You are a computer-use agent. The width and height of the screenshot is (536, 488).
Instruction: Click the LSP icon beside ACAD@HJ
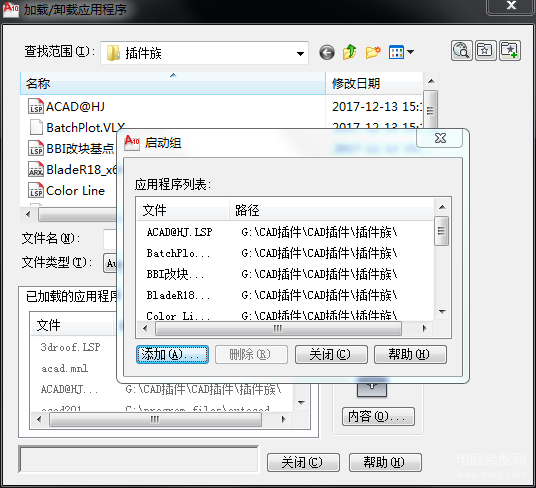click(x=36, y=106)
